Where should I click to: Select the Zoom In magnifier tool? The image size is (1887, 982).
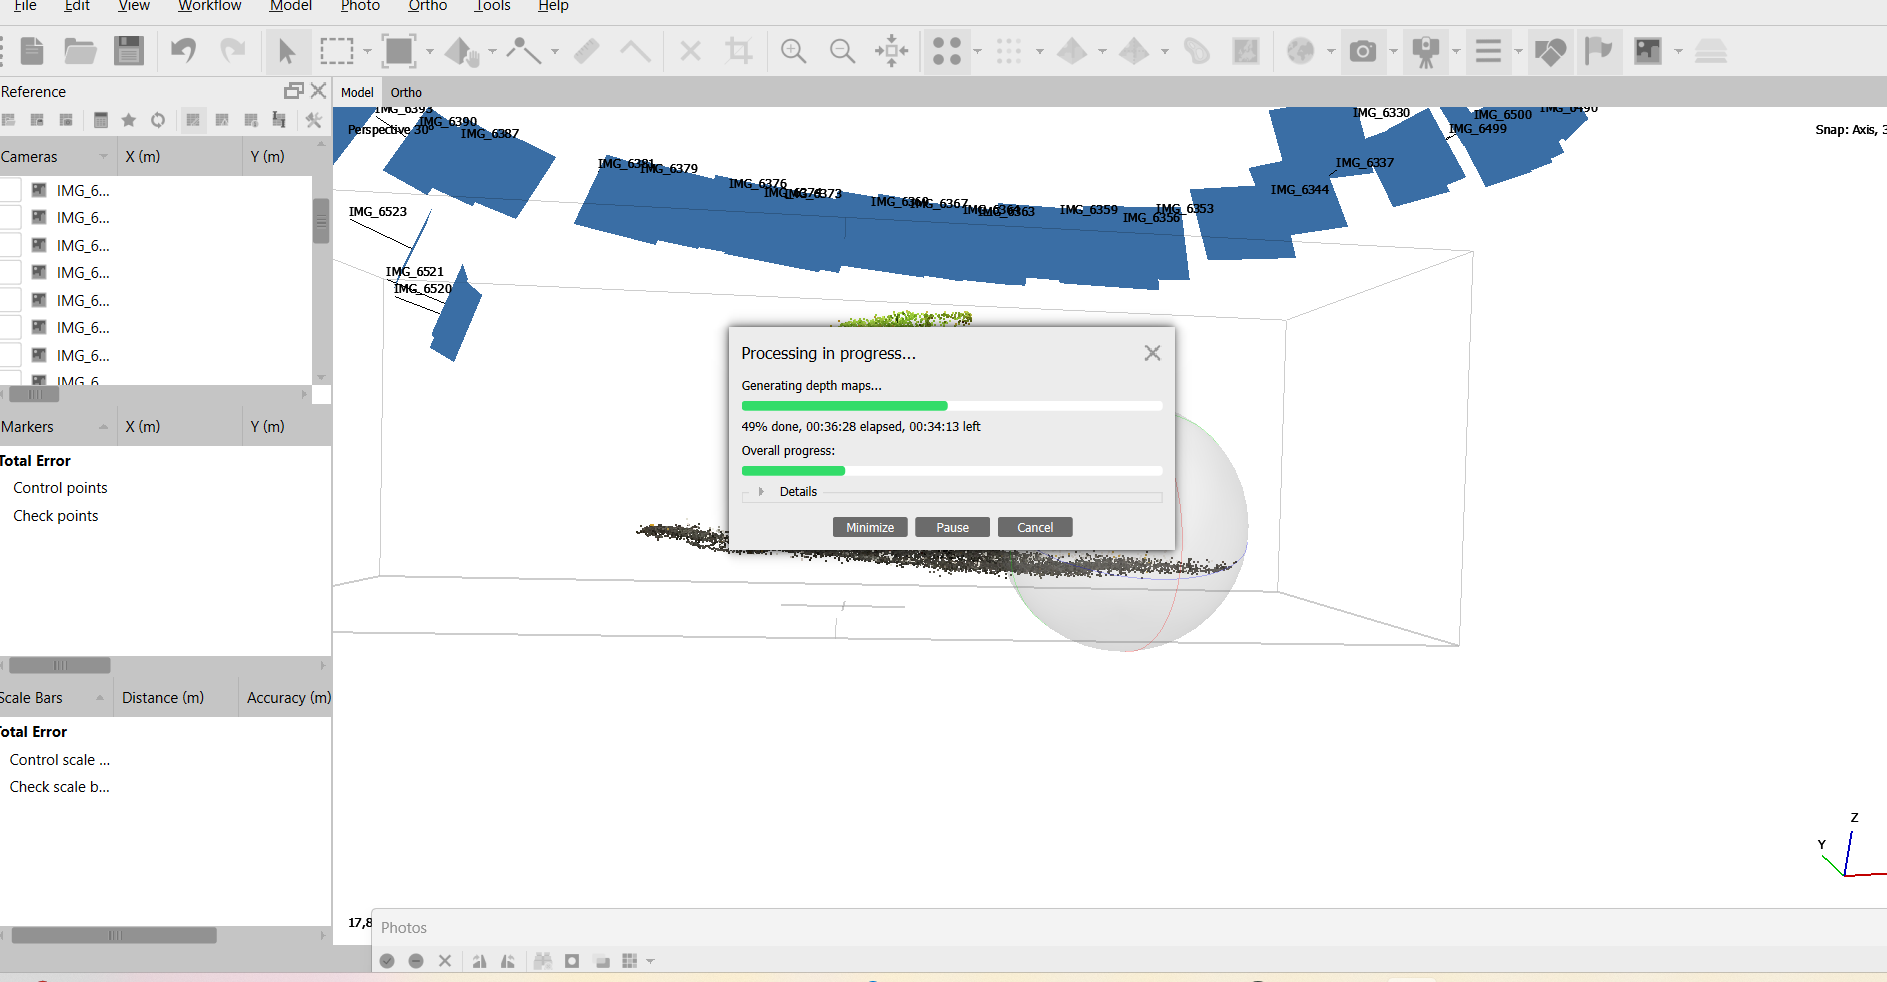[793, 51]
